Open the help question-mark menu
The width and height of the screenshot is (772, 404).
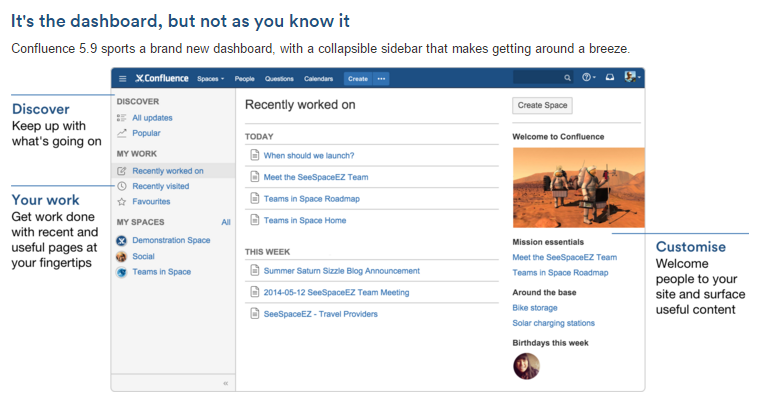tap(588, 77)
